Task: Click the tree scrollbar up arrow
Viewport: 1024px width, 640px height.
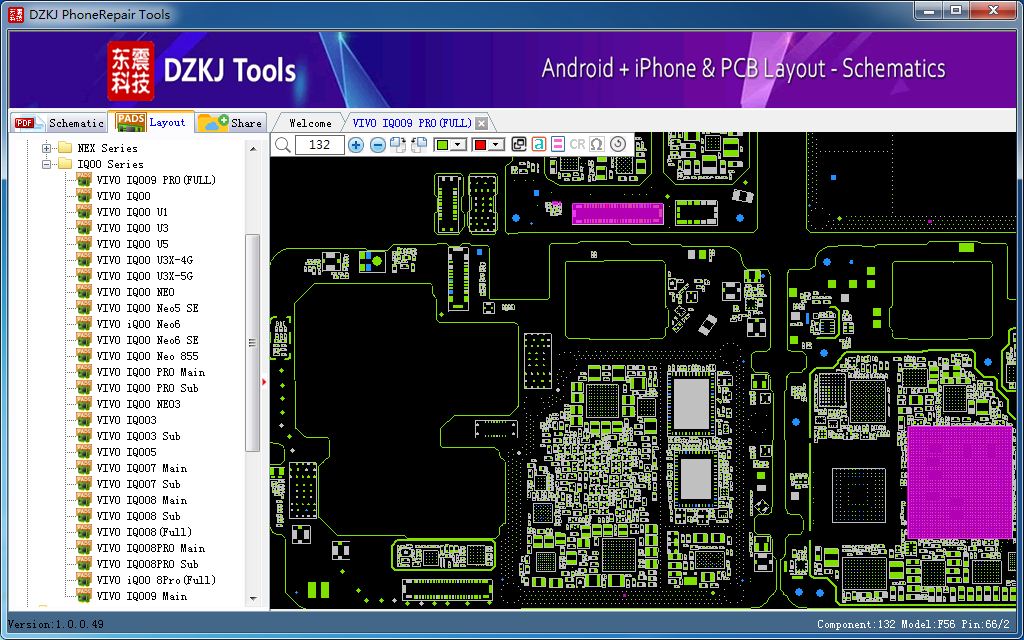Action: coord(253,149)
